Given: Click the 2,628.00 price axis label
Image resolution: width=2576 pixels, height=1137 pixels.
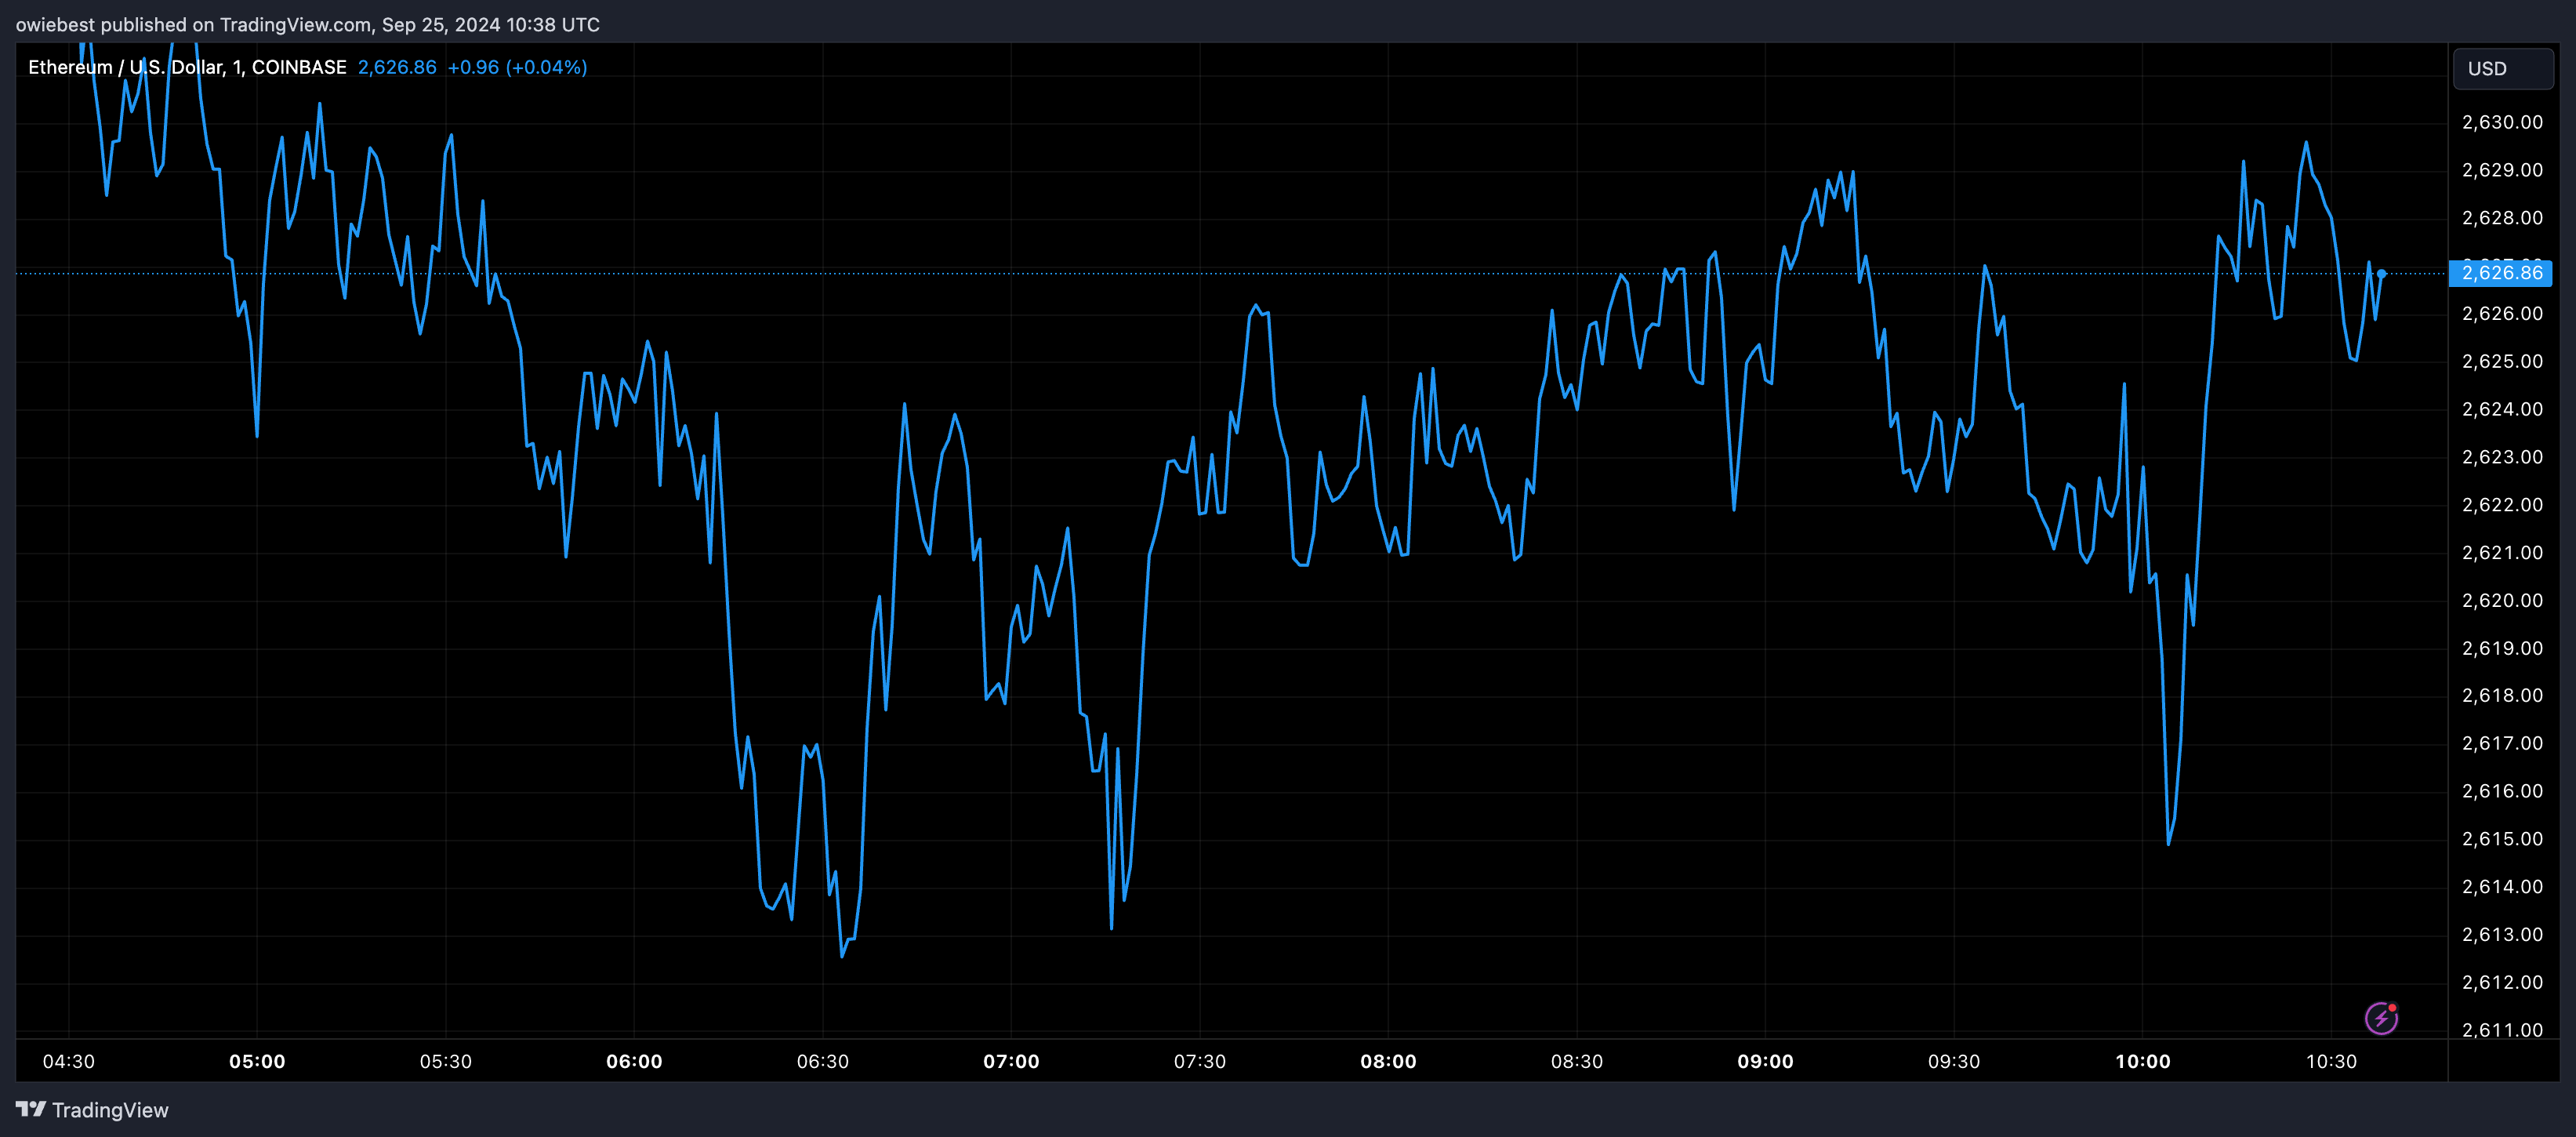Looking at the screenshot, I should (2502, 218).
